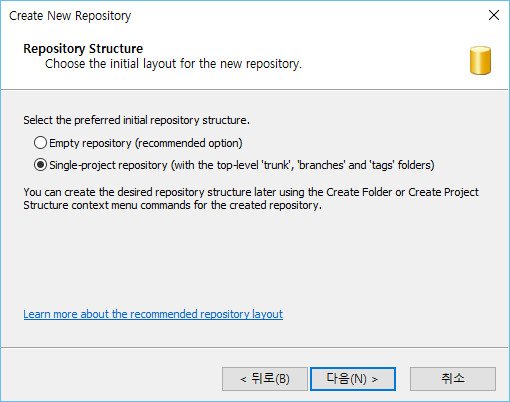This screenshot has height=402, width=510.
Task: Click the empty gray area above the link
Action: tap(253, 260)
